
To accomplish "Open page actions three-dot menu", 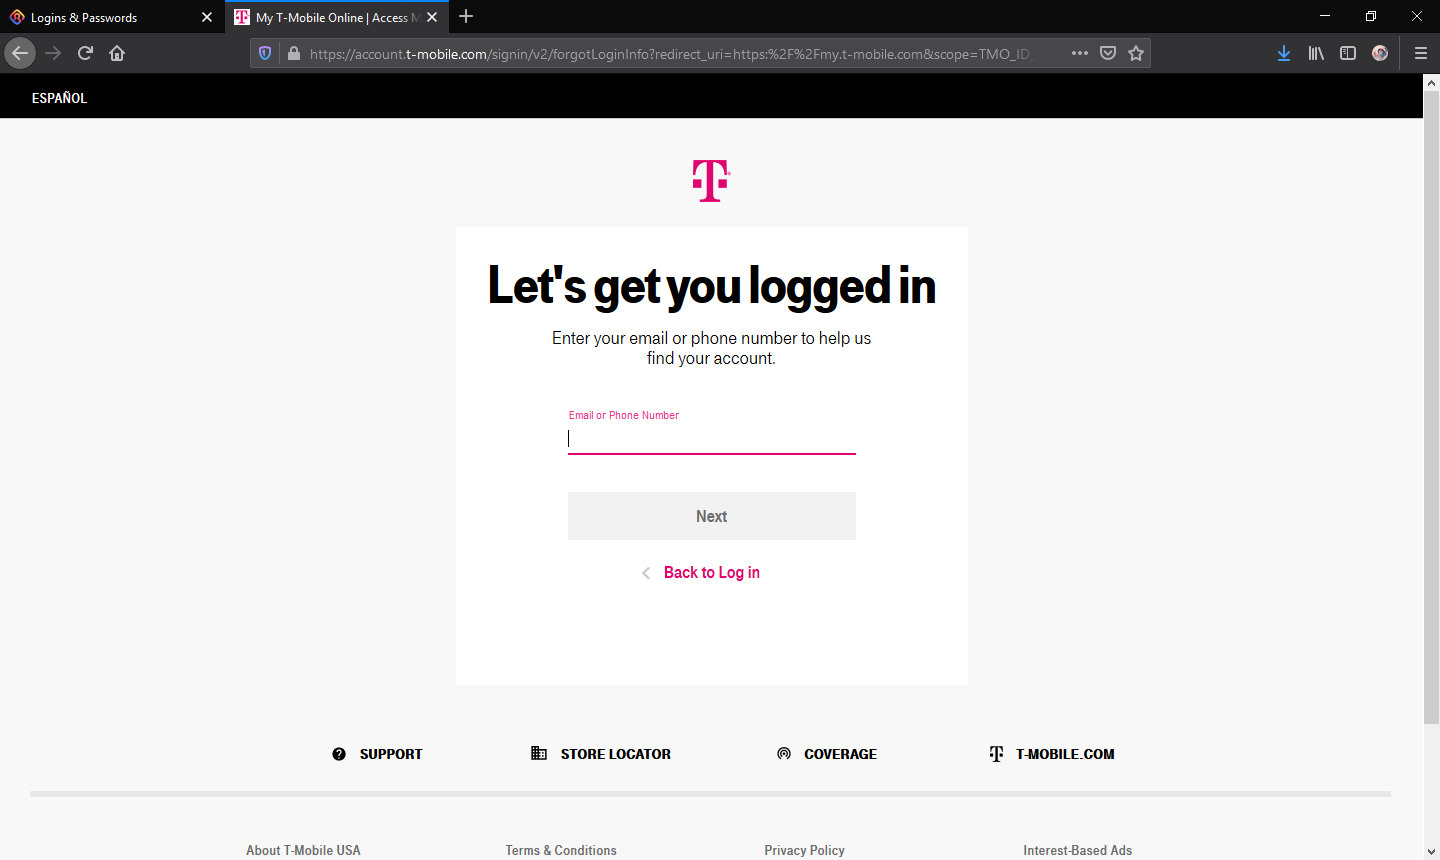I will (1080, 53).
